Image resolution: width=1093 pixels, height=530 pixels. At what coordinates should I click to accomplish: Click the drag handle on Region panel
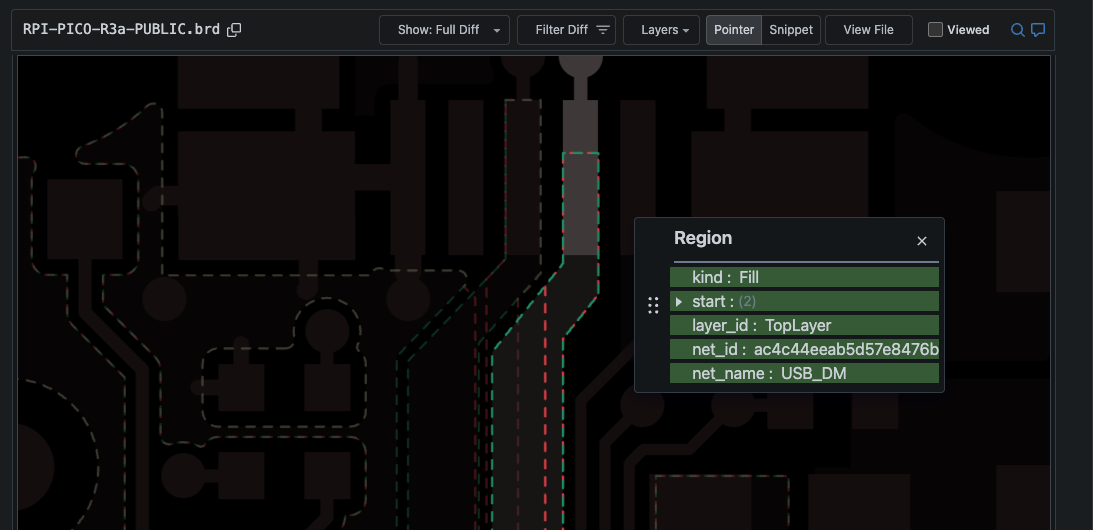[652, 305]
